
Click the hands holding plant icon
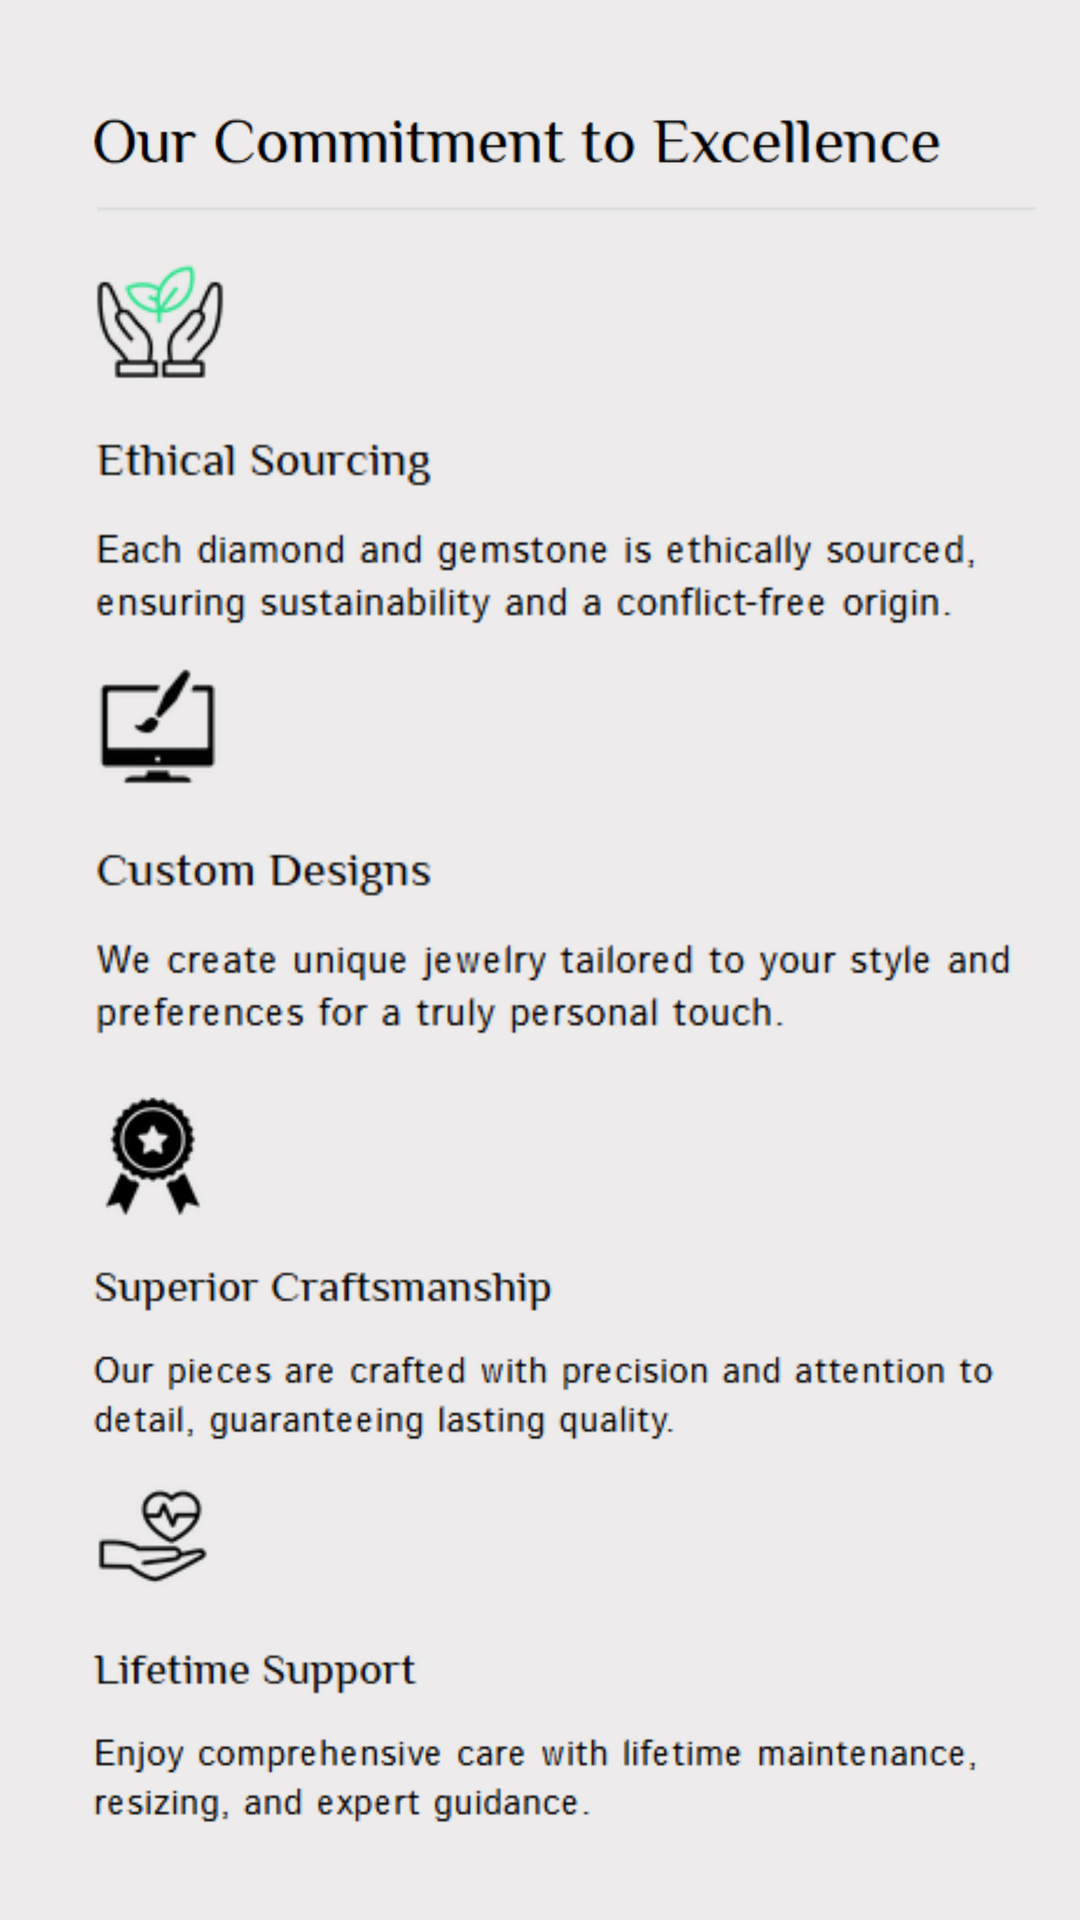pos(160,322)
